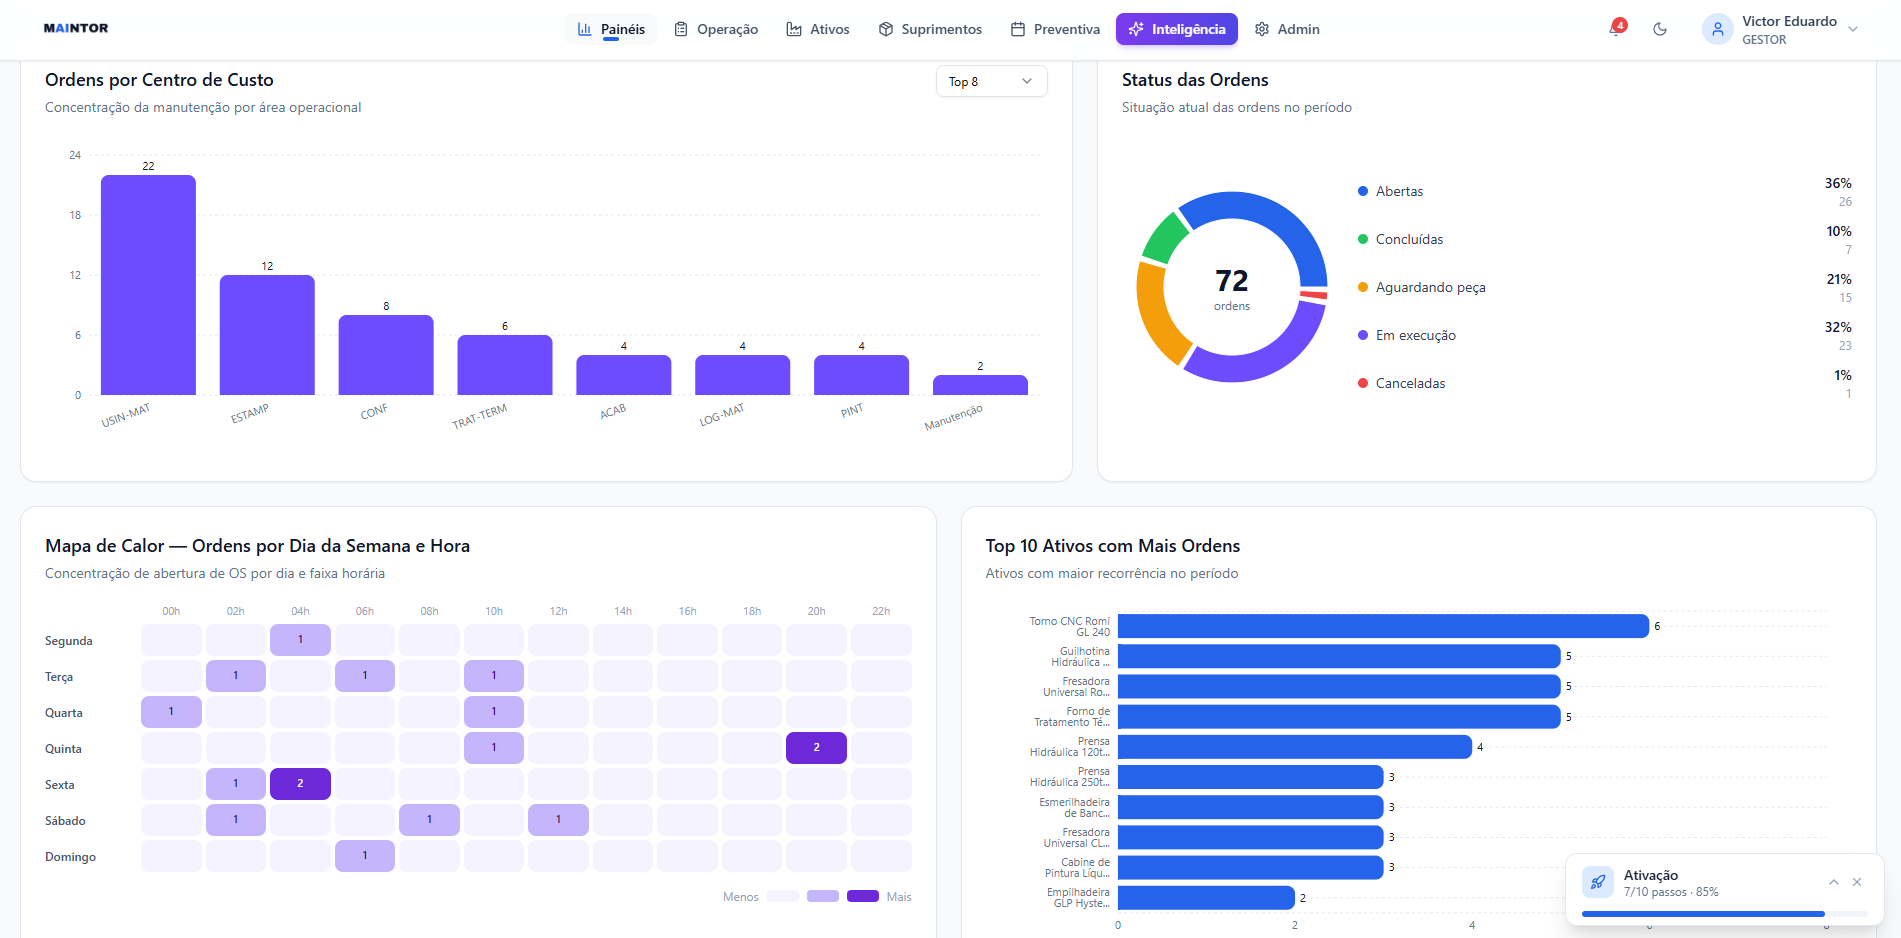
Task: Open the Suprimentos menu item
Action: (930, 29)
